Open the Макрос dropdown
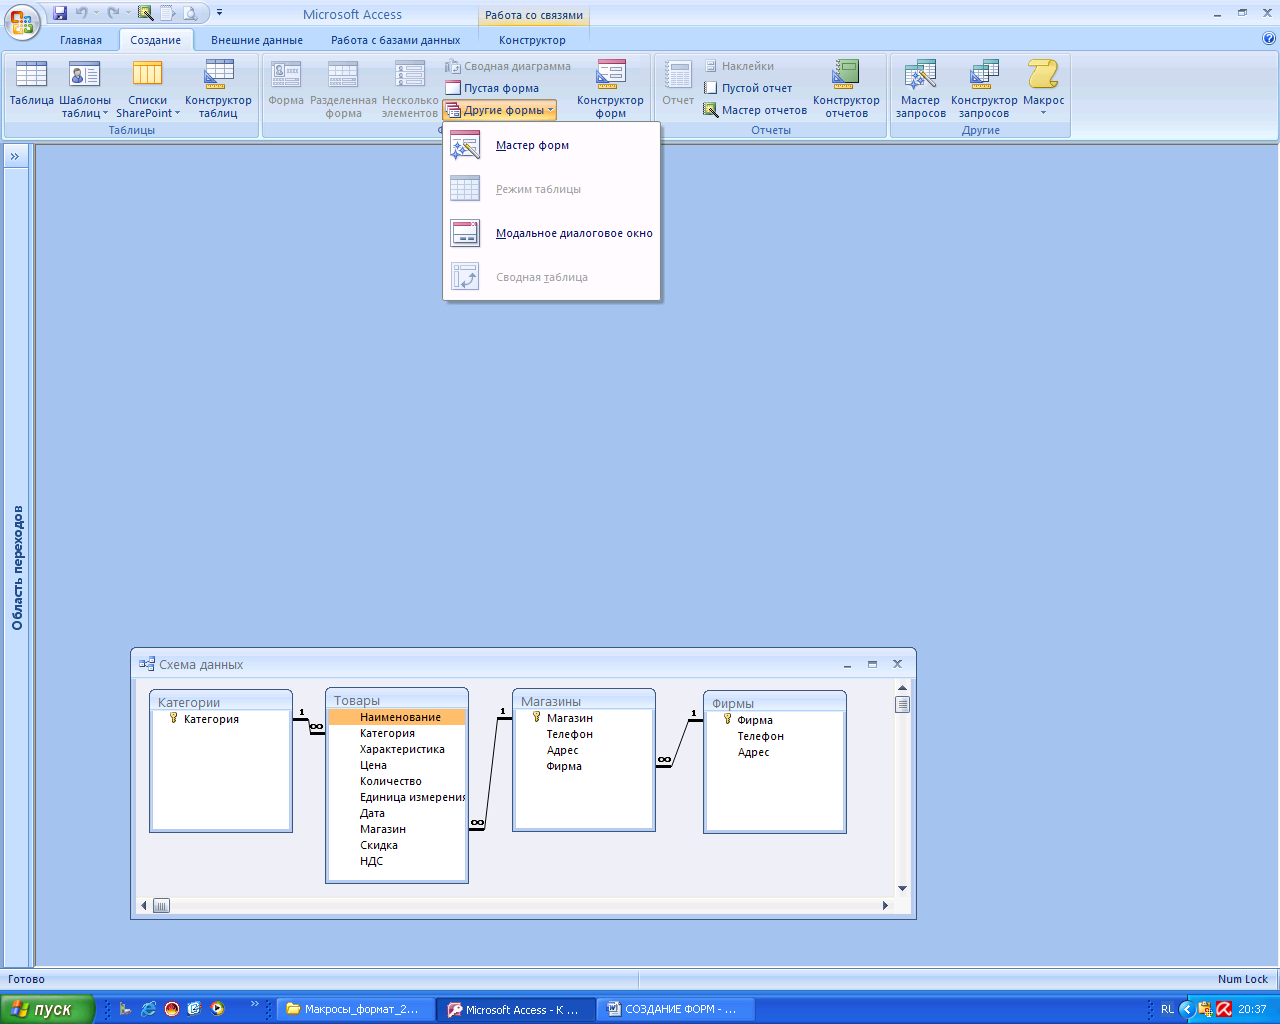The width and height of the screenshot is (1280, 1024). (x=1043, y=89)
